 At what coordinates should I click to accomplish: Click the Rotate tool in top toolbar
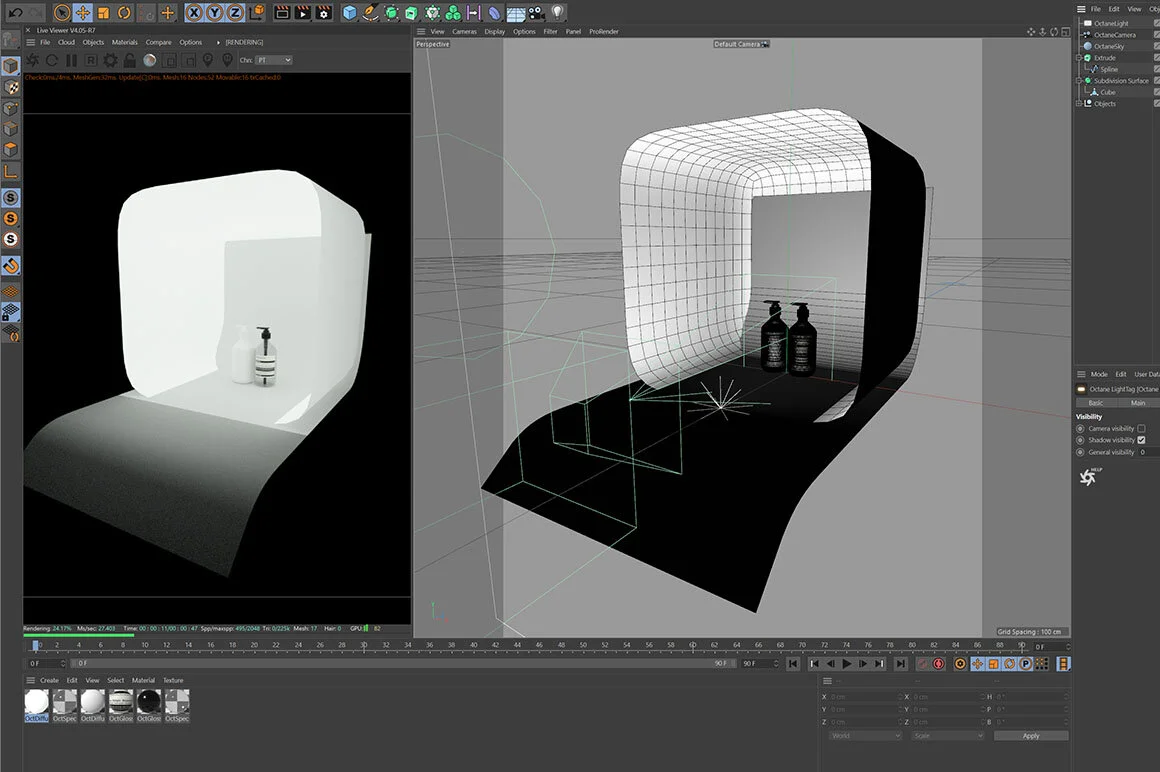tap(124, 13)
